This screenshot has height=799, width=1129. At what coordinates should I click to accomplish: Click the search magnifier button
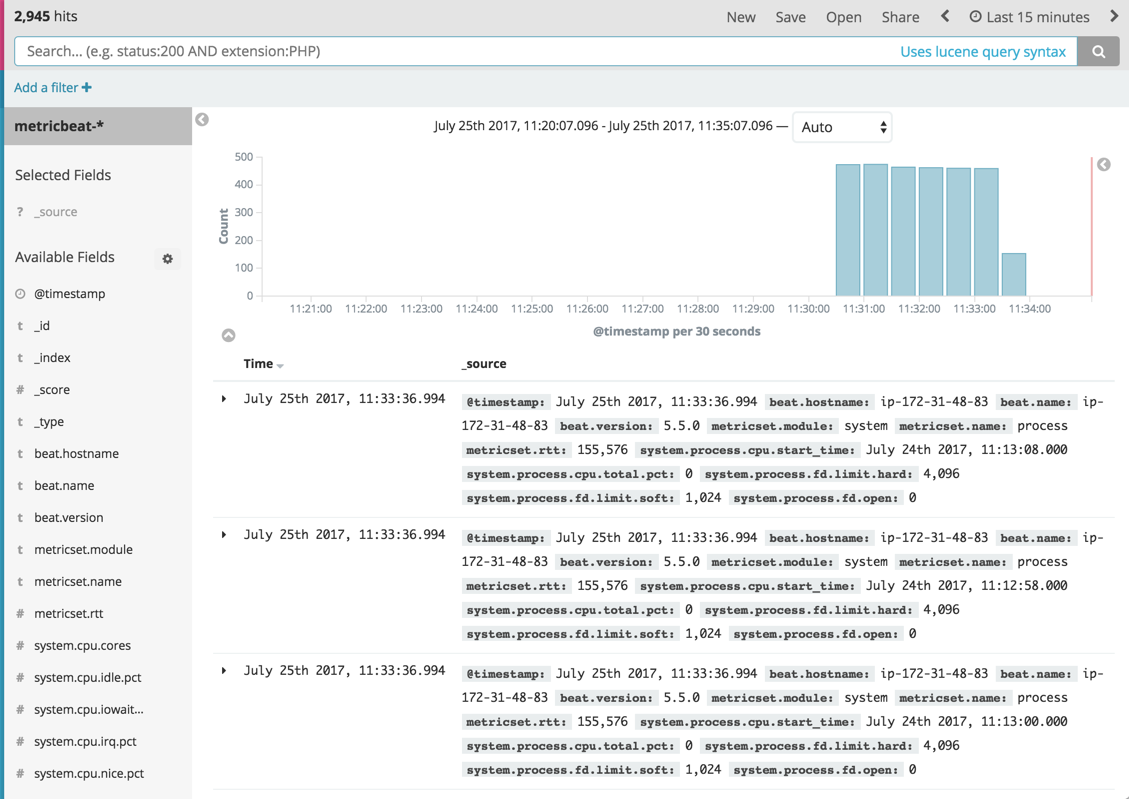coord(1098,51)
